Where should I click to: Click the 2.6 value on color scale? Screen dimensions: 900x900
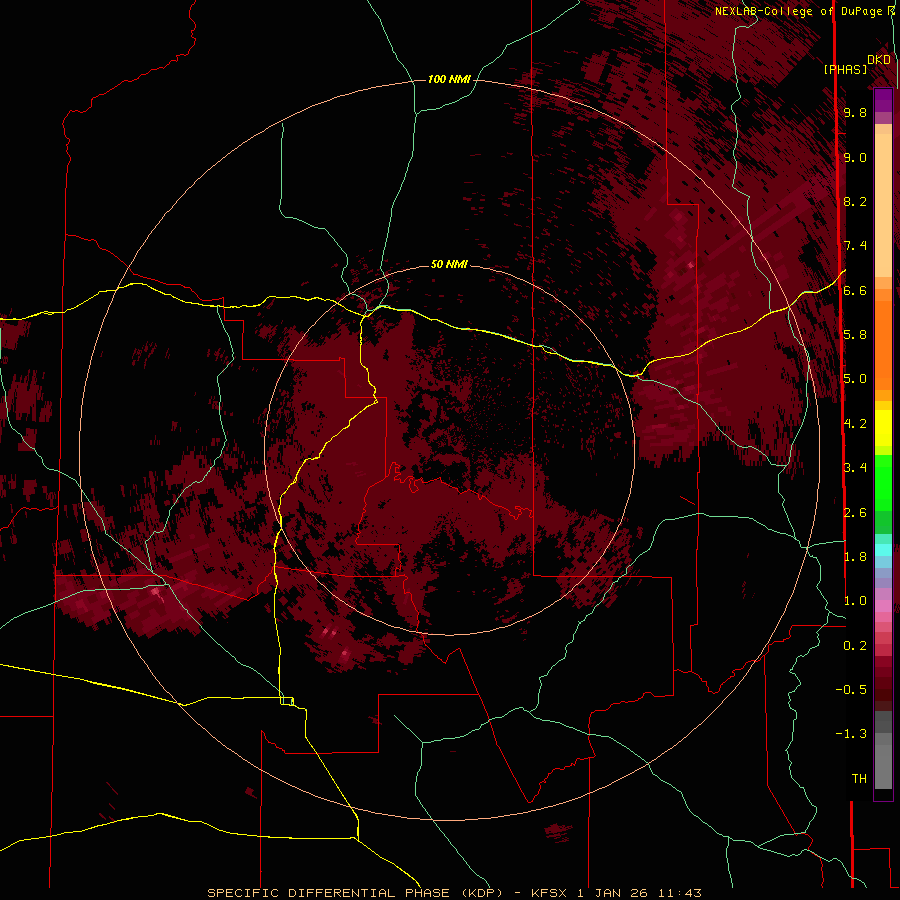click(x=855, y=513)
